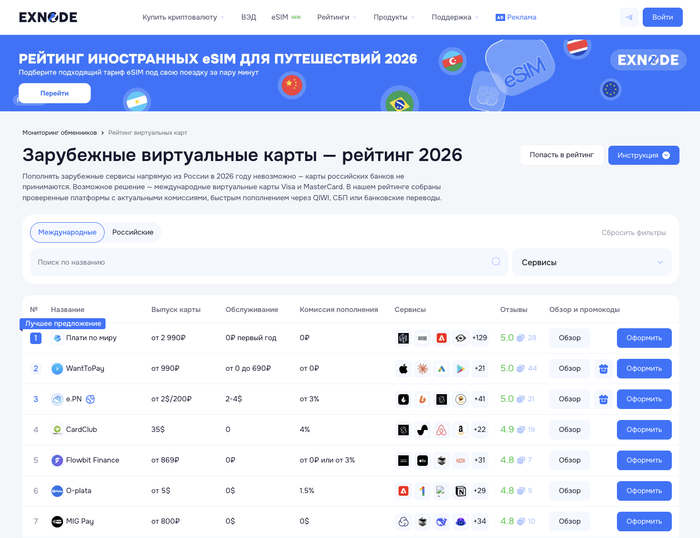This screenshot has height=538, width=700.
Task: Click the eSIM promo banner image
Action: point(350,73)
